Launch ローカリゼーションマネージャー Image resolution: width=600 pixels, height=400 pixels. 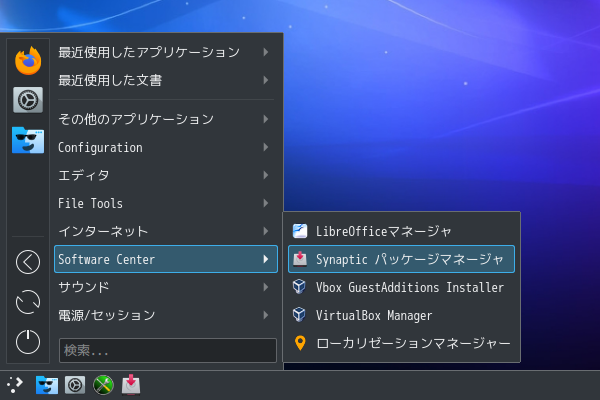(x=401, y=343)
